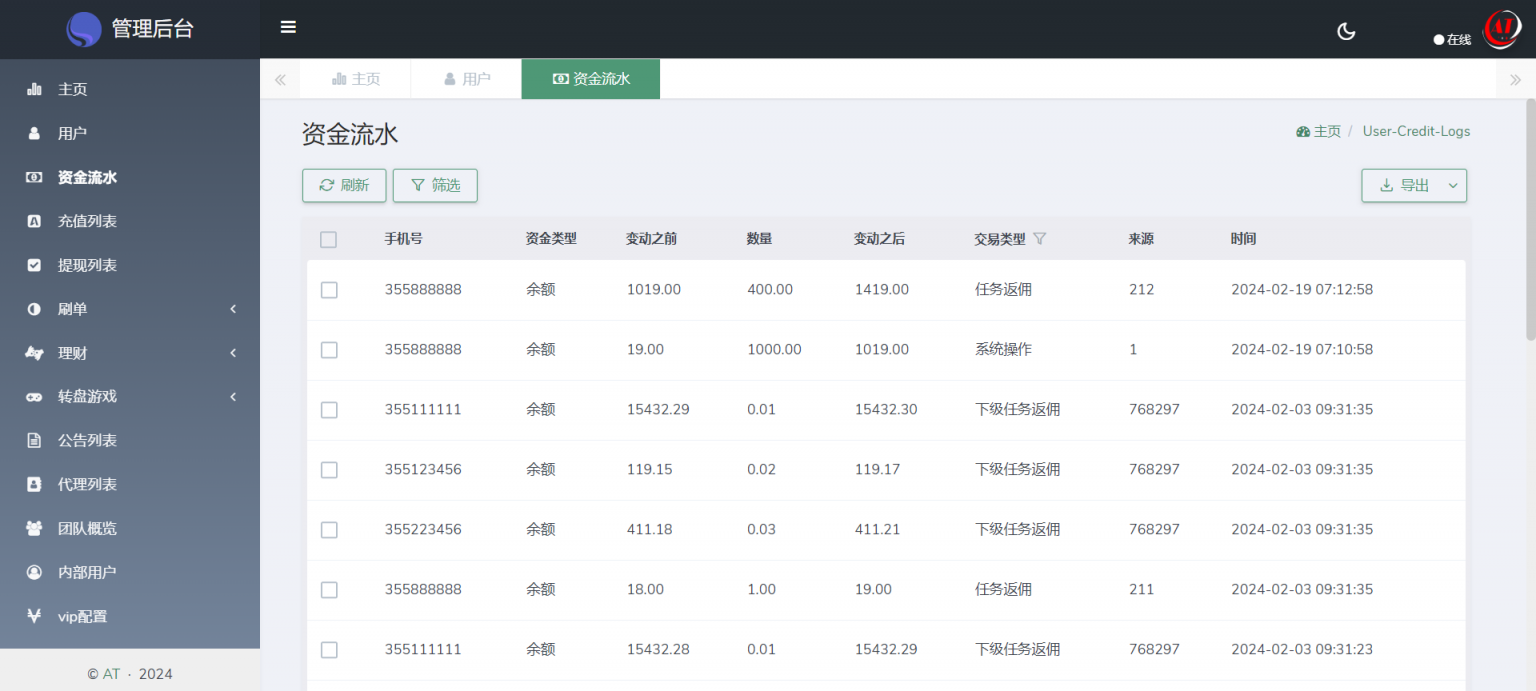View 团队概览 via its sidebar icon
This screenshot has height=691, width=1536.
pyautogui.click(x=35, y=528)
